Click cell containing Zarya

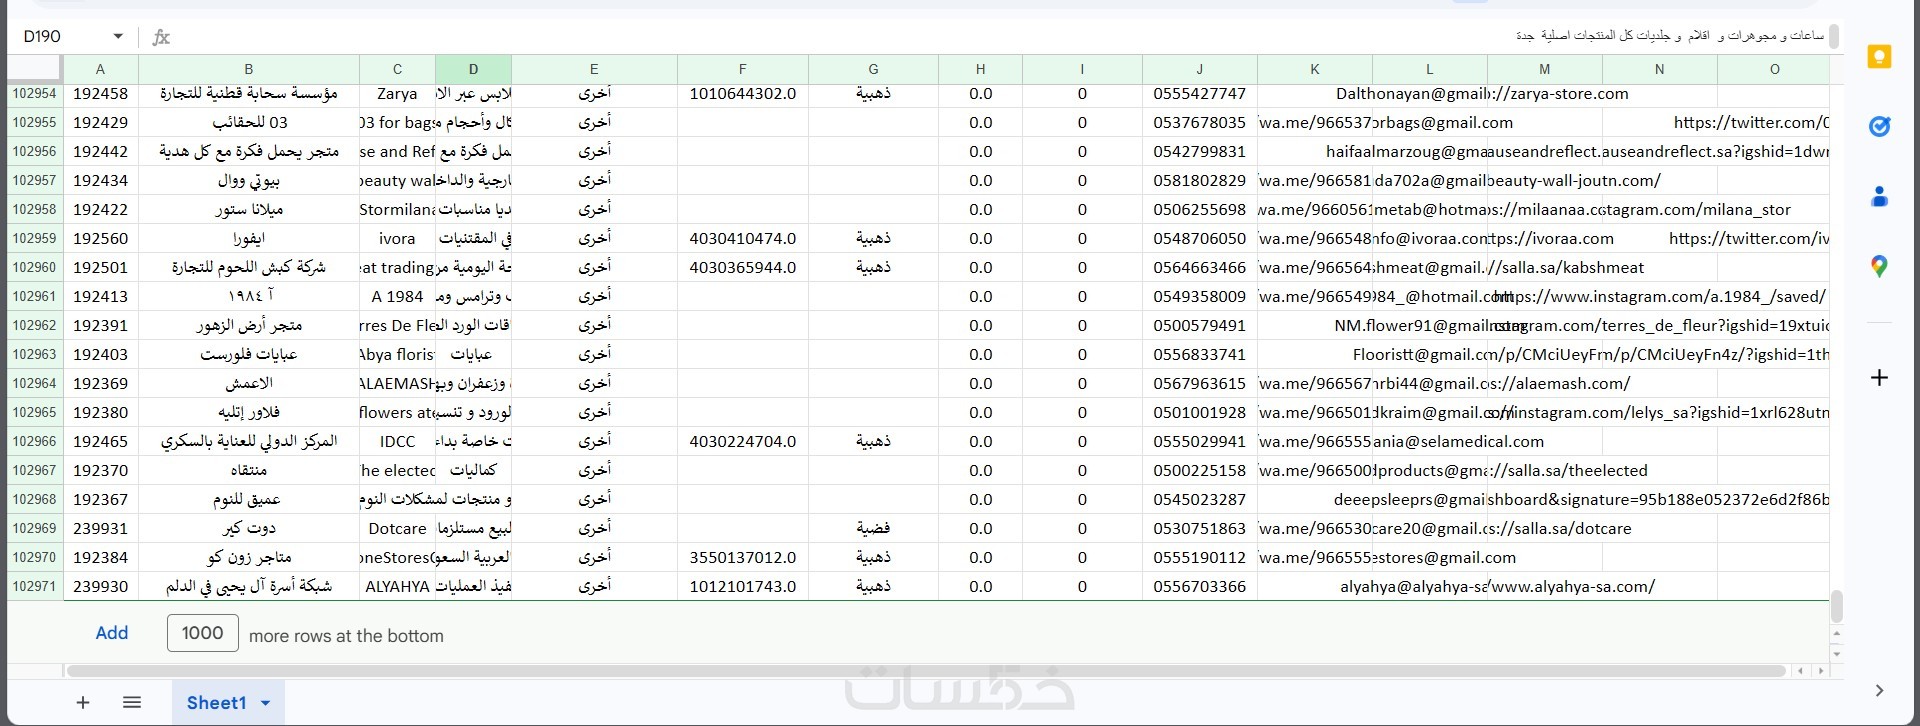click(x=398, y=94)
